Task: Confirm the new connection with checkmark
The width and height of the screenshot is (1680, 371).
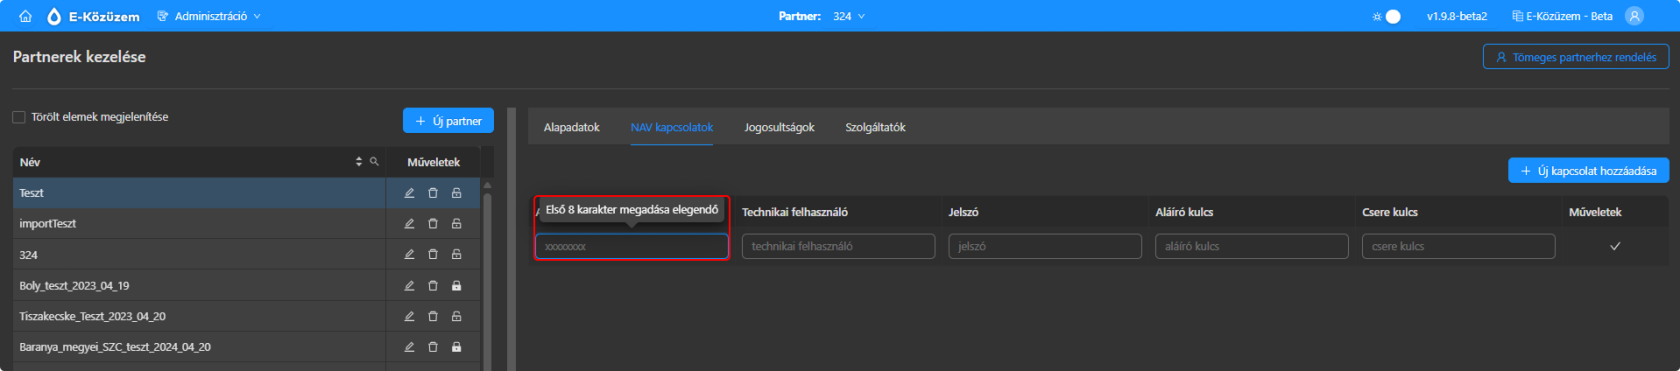Action: (1615, 246)
